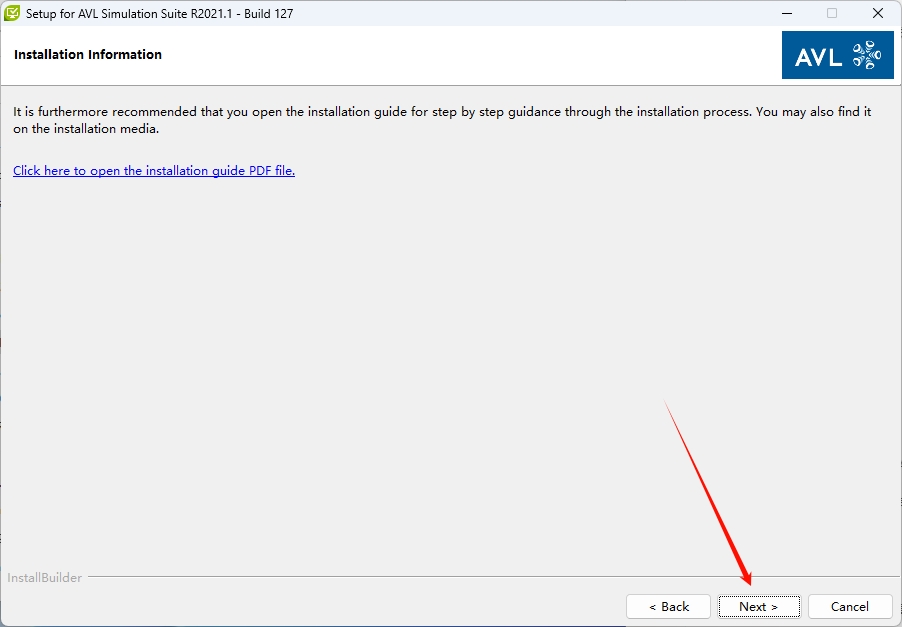Cancel the installation

click(850, 607)
